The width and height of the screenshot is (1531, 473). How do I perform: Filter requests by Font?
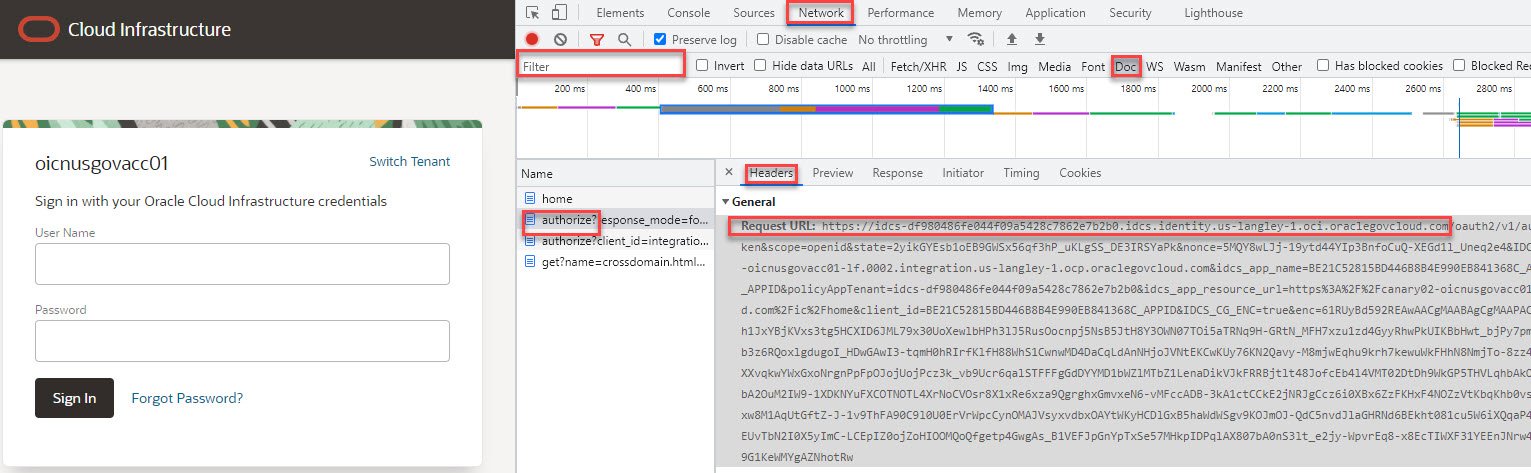(1093, 67)
